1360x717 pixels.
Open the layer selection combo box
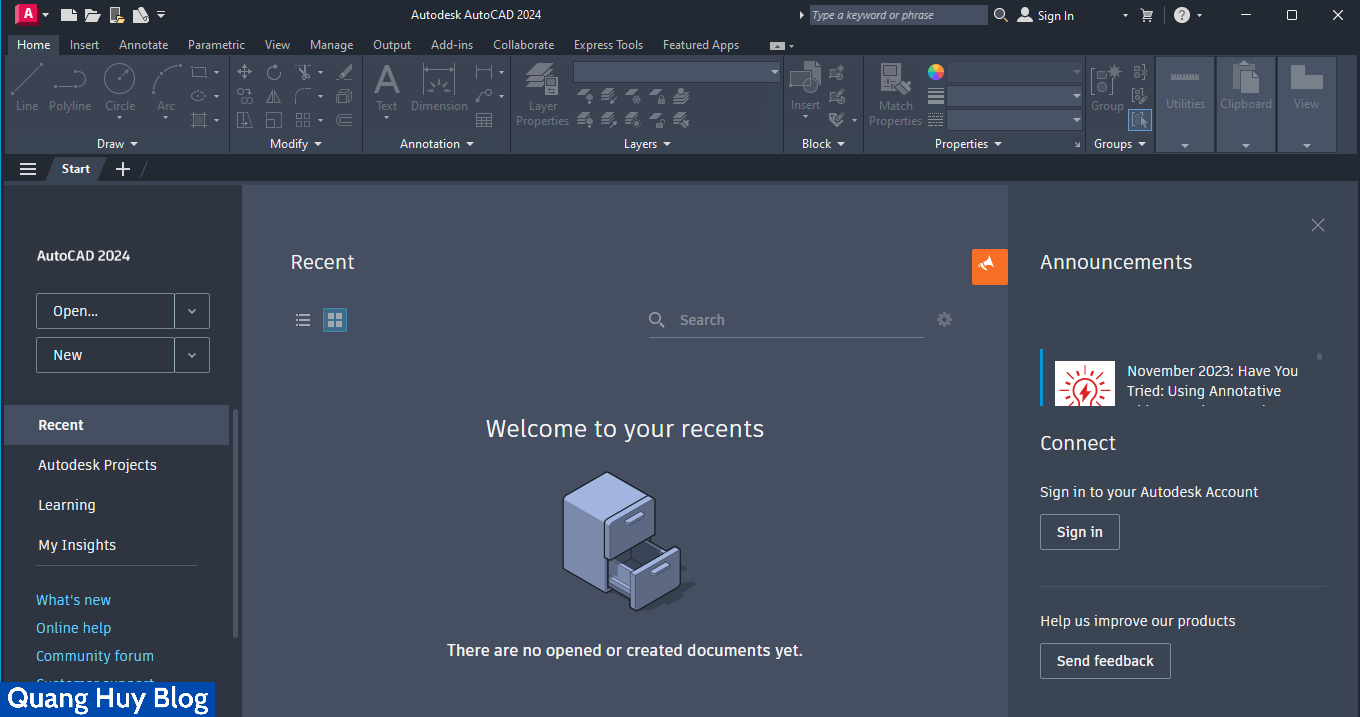click(x=676, y=71)
